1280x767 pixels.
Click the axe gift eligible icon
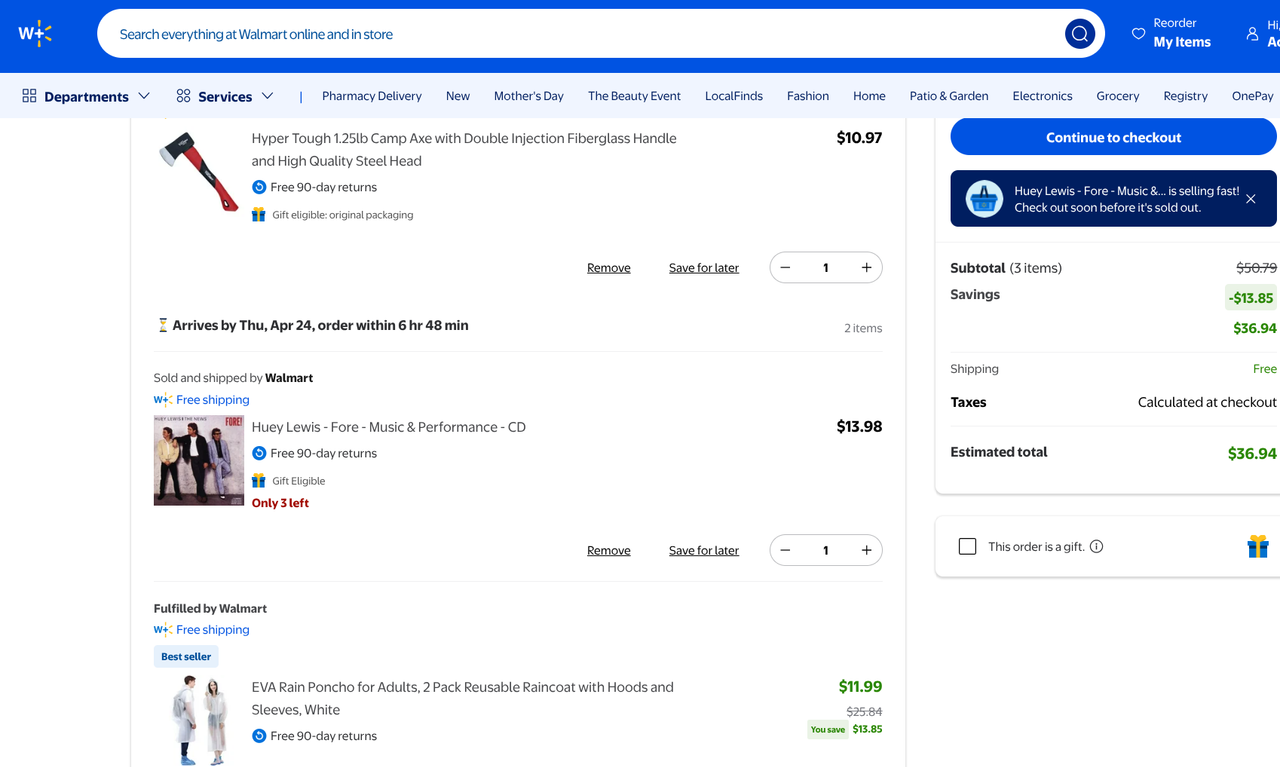coord(259,214)
